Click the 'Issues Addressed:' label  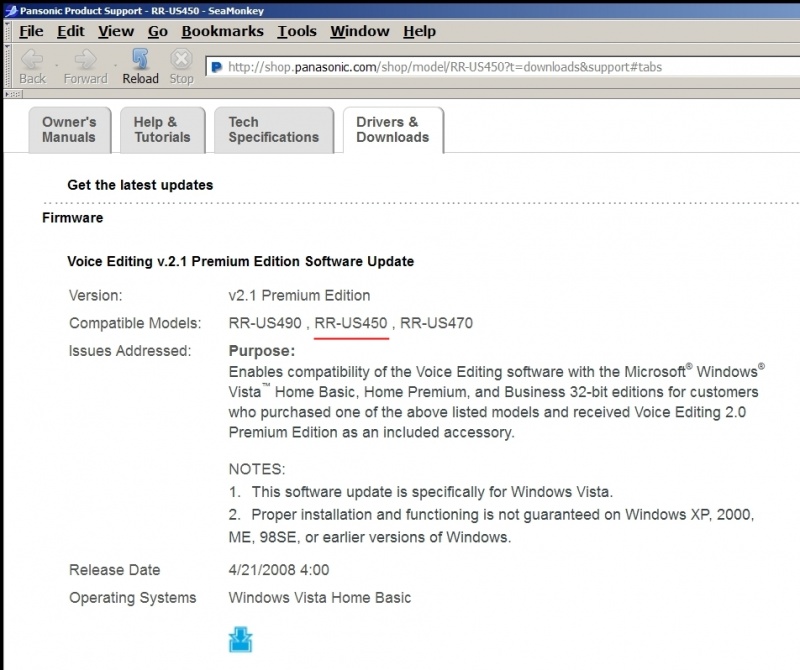130,351
